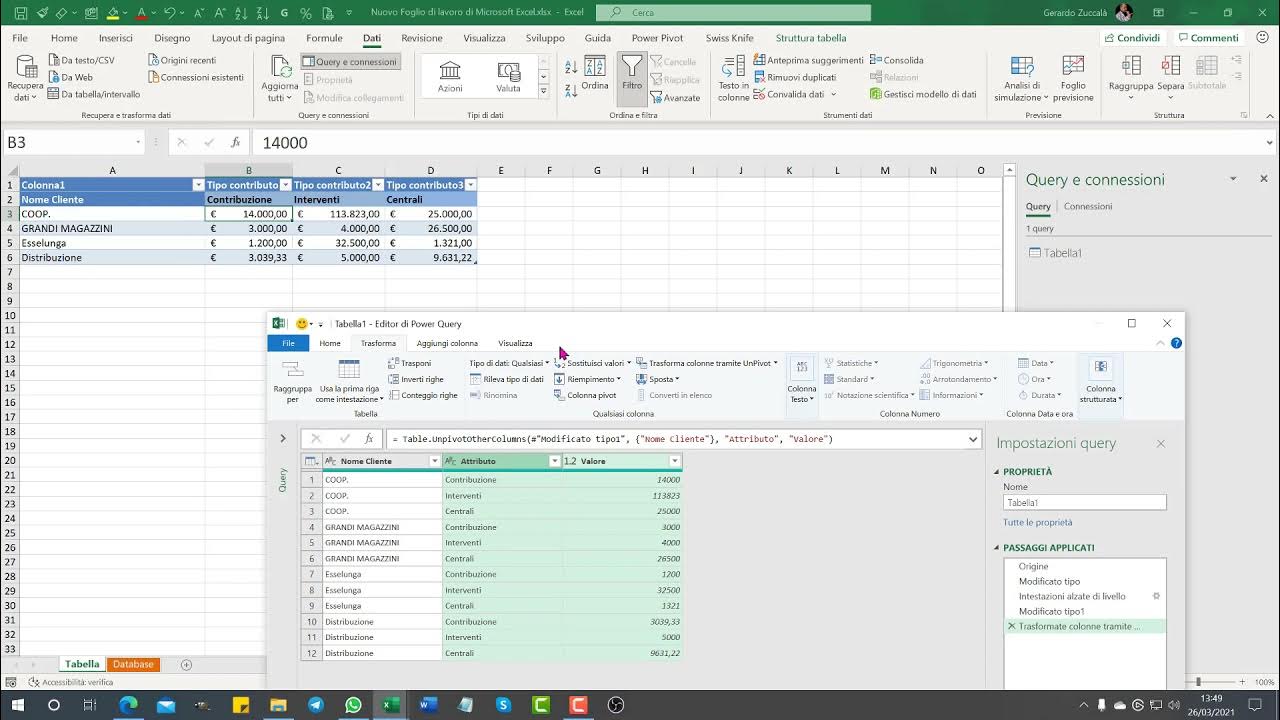This screenshot has width=1280, height=720.
Task: Click Trasponi in Power Query editor
Action: pos(410,363)
